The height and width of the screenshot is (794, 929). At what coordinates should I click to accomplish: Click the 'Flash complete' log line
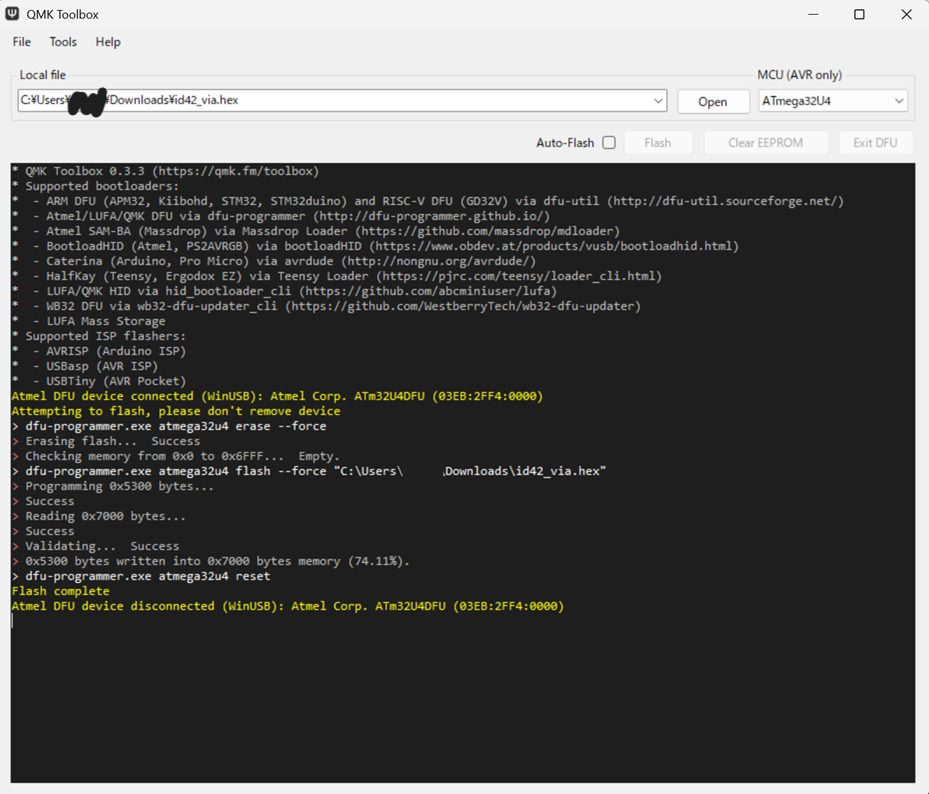click(x=60, y=591)
